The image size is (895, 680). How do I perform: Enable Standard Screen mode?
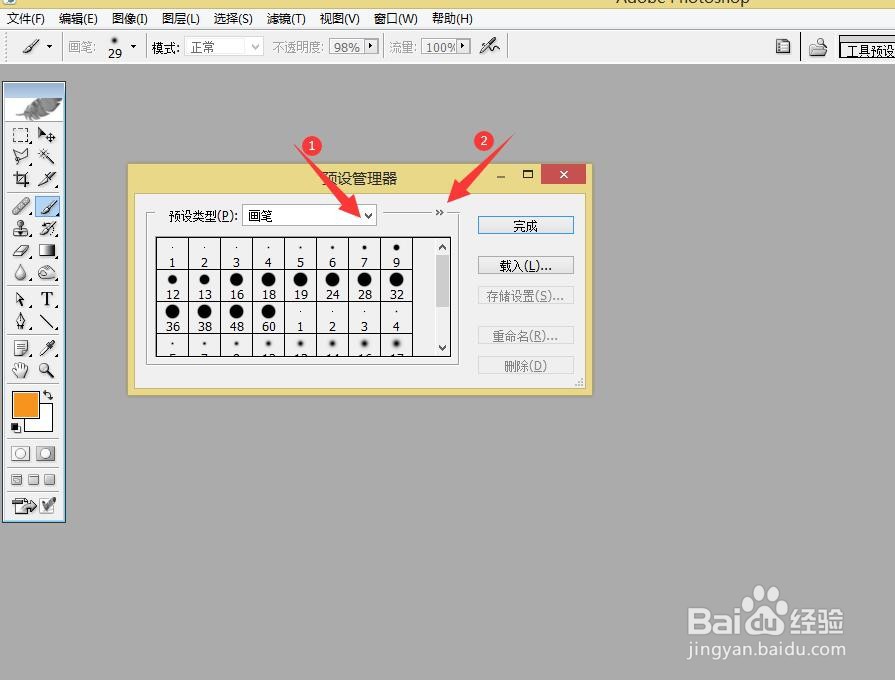[x=17, y=479]
